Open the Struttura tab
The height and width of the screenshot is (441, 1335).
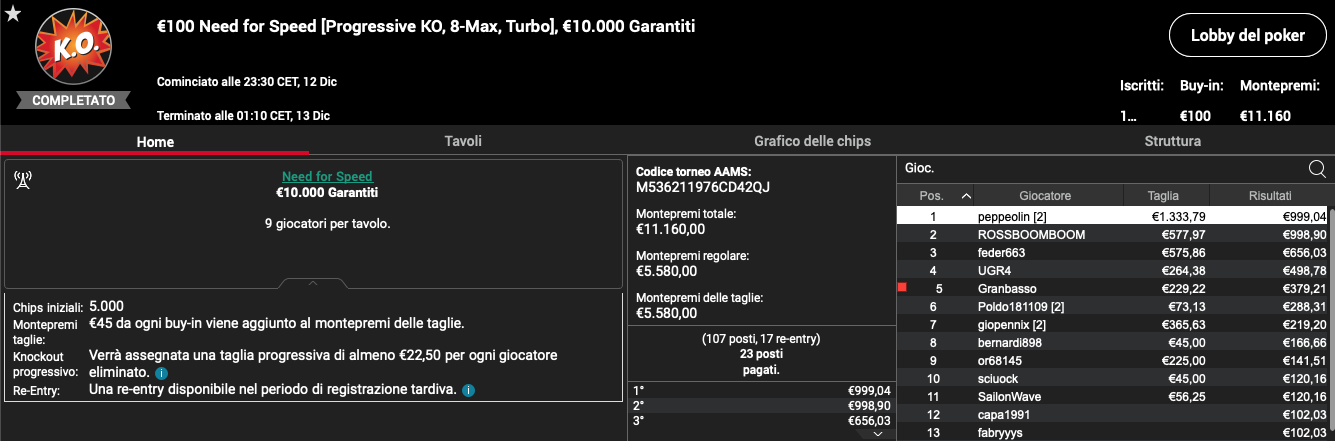[x=1172, y=141]
